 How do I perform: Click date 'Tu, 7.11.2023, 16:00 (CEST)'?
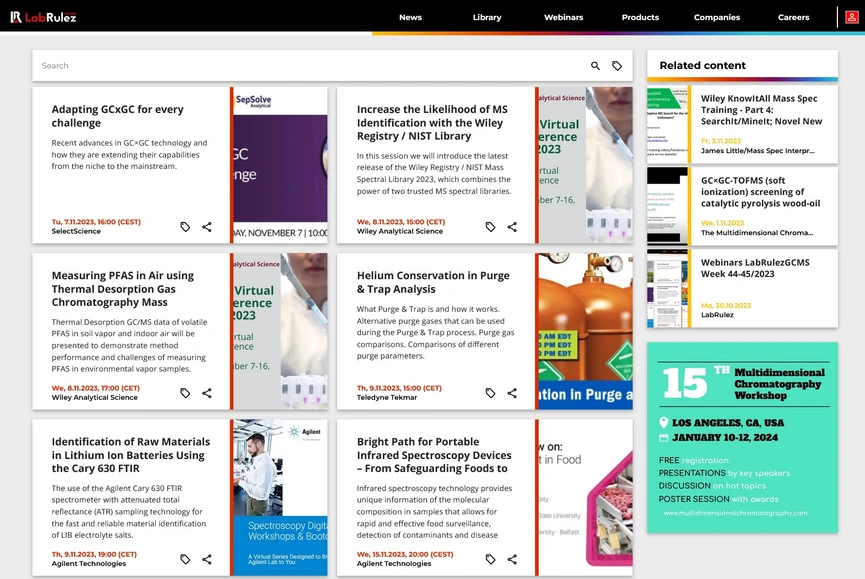click(x=96, y=222)
